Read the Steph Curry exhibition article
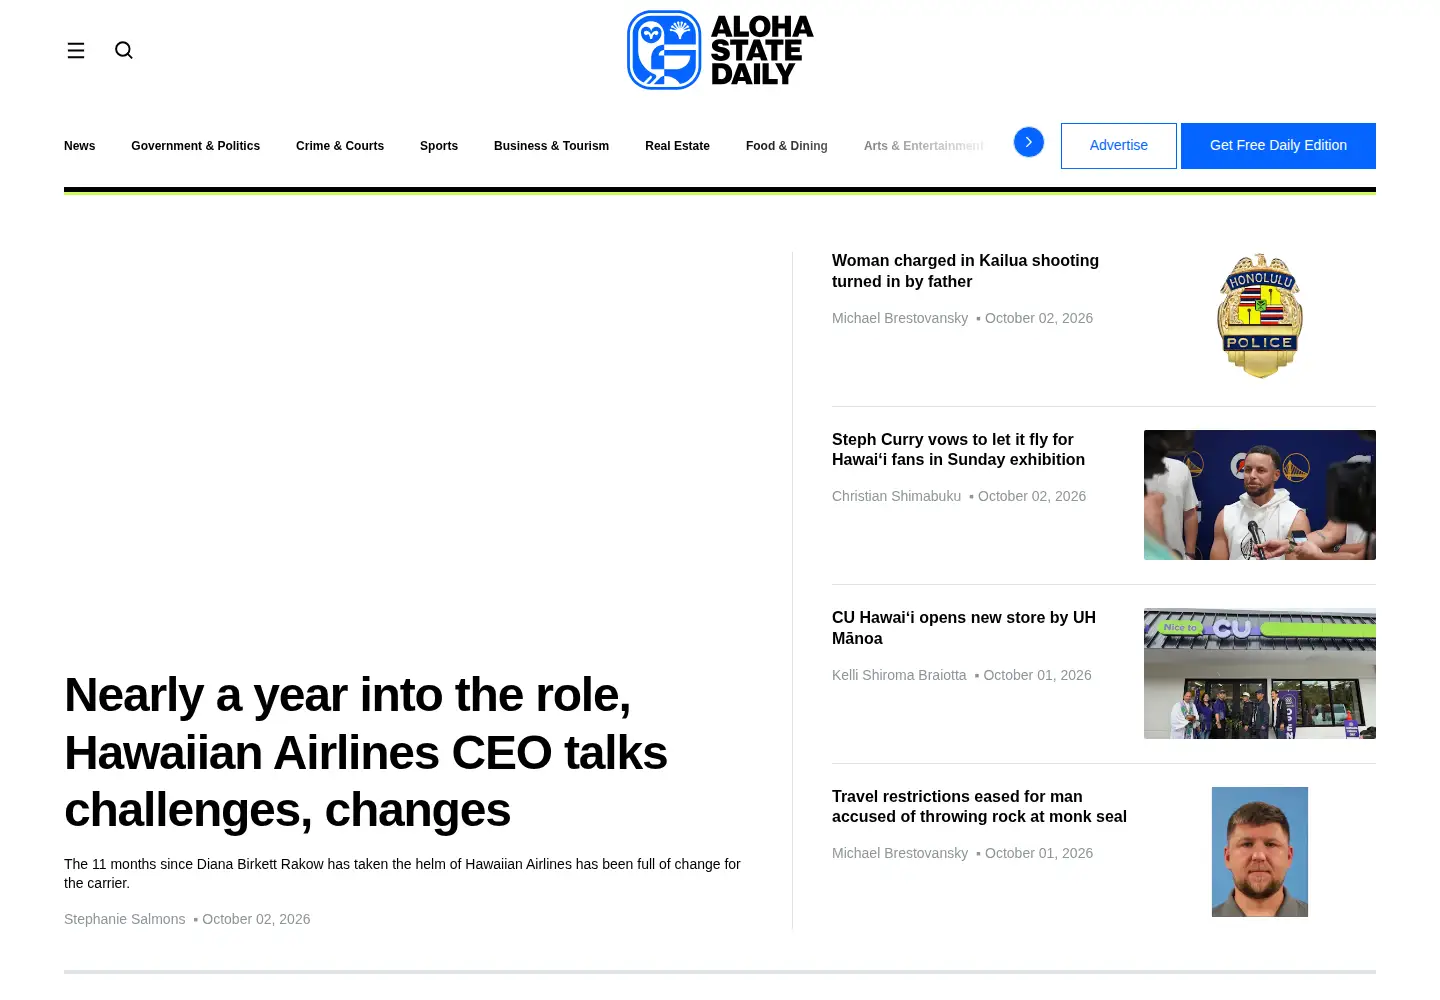The width and height of the screenshot is (1440, 1000). (x=958, y=449)
